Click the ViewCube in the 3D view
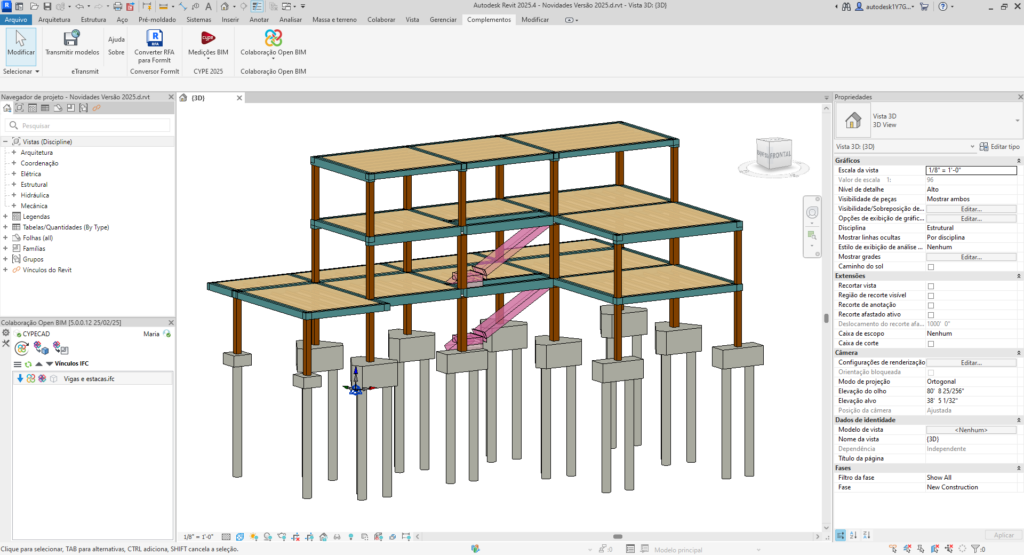The image size is (1024, 555). tap(775, 155)
